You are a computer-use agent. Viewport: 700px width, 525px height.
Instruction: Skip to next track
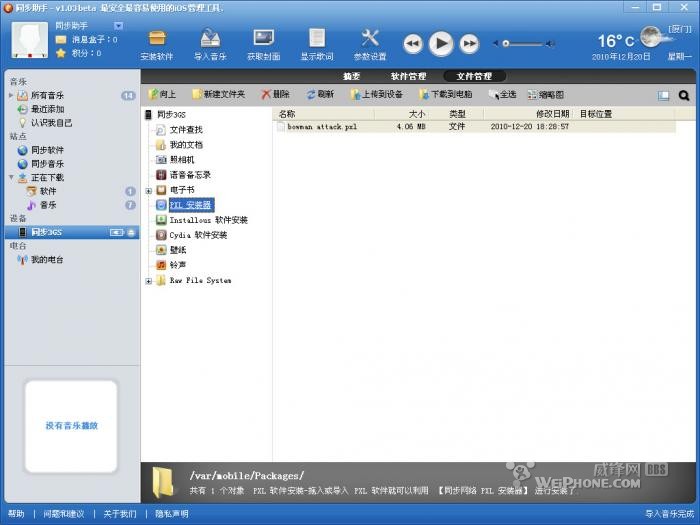(469, 44)
